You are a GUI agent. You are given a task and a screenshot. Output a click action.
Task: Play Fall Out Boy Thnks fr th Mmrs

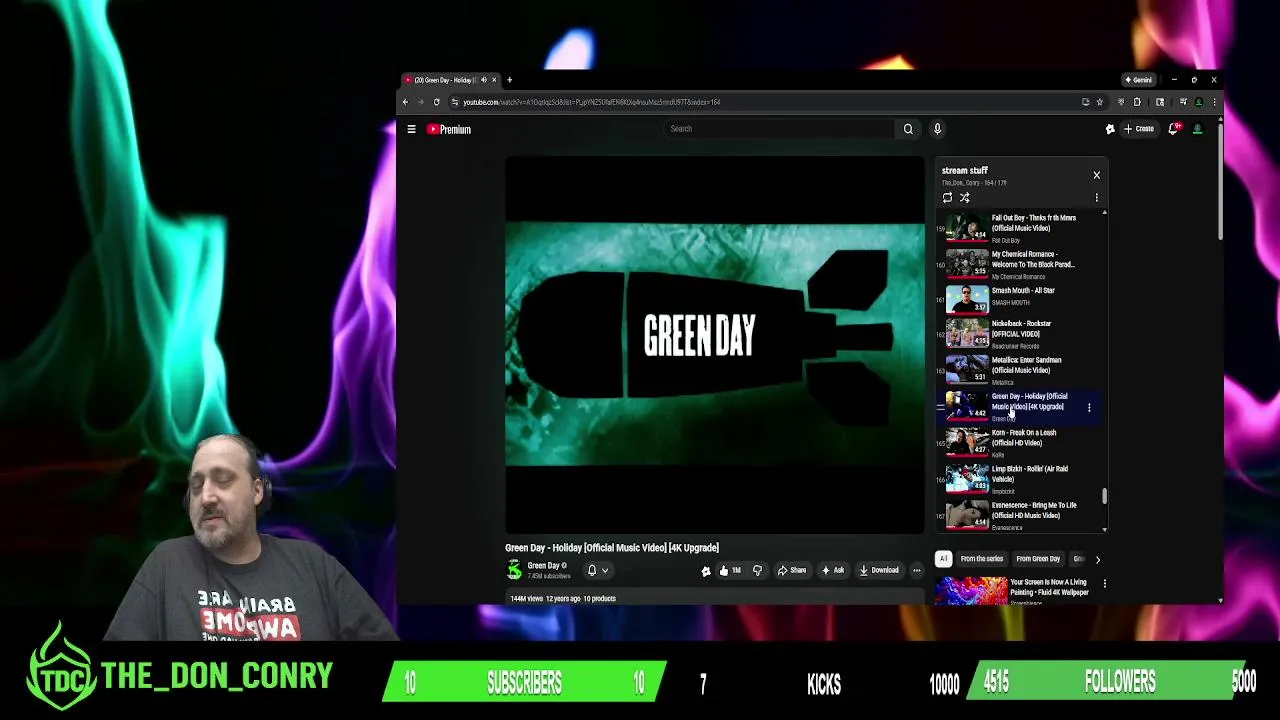[1020, 229]
